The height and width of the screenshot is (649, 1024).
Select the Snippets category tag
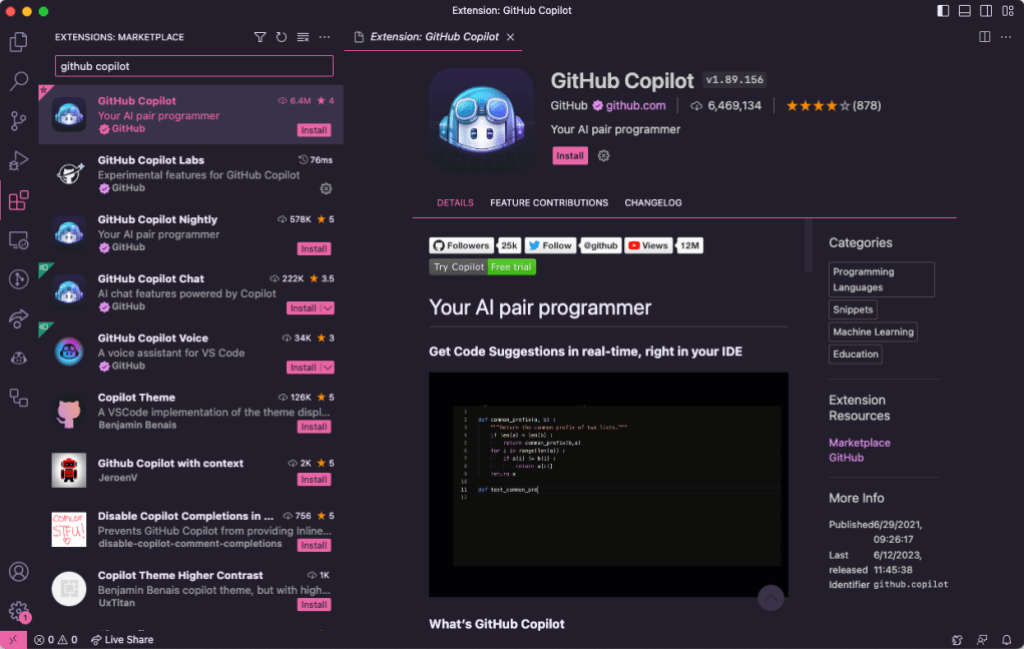click(853, 309)
